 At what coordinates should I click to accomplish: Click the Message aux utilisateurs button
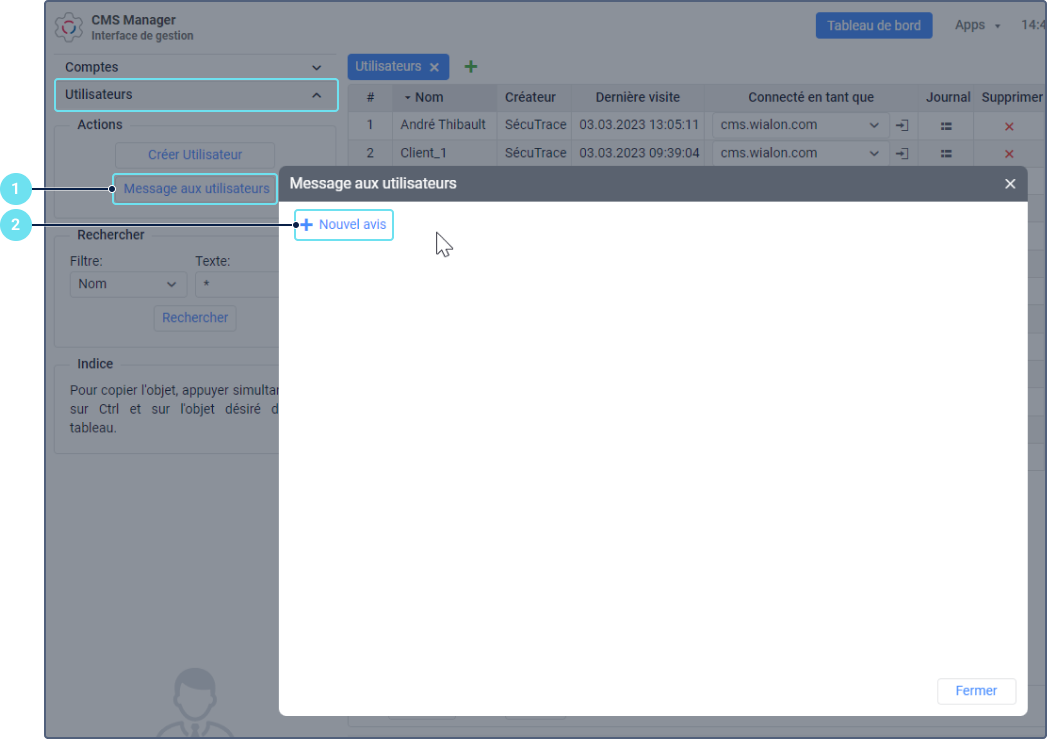pos(196,189)
